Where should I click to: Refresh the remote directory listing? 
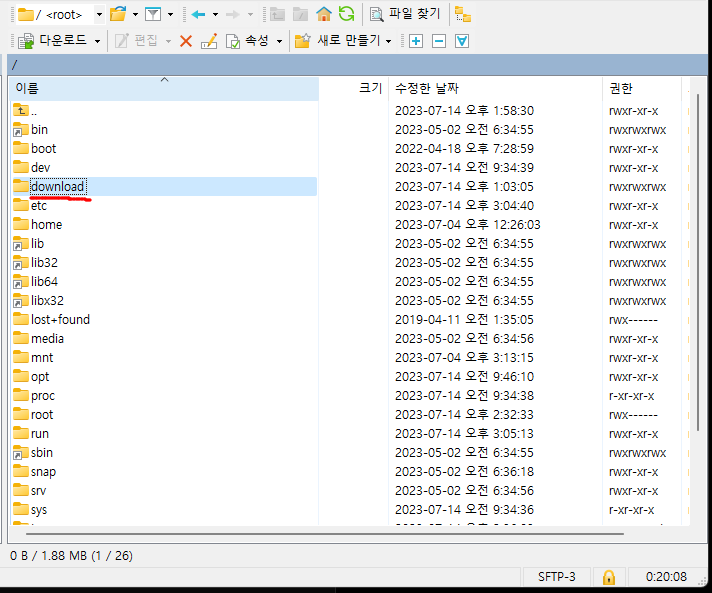pos(346,14)
